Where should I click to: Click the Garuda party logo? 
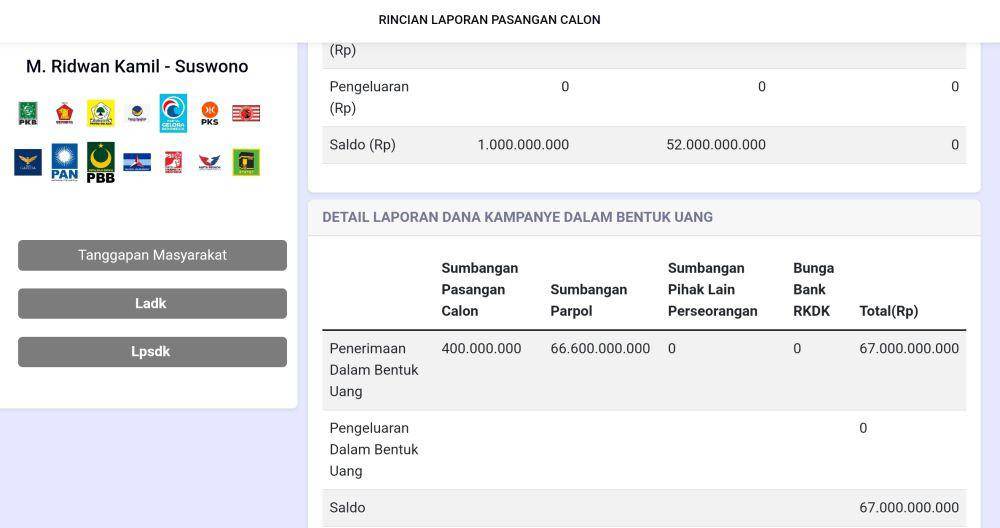coord(28,162)
